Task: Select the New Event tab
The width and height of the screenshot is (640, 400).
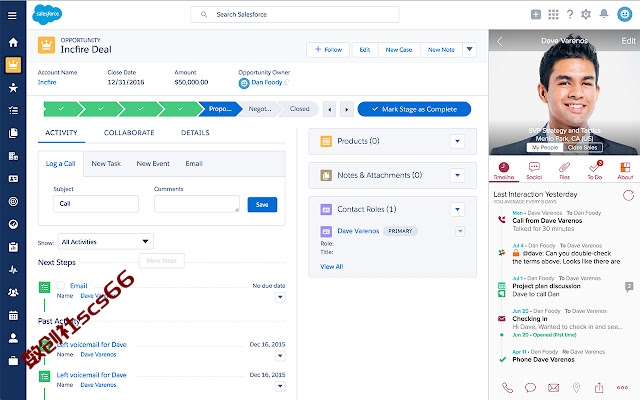Action: tap(153, 164)
